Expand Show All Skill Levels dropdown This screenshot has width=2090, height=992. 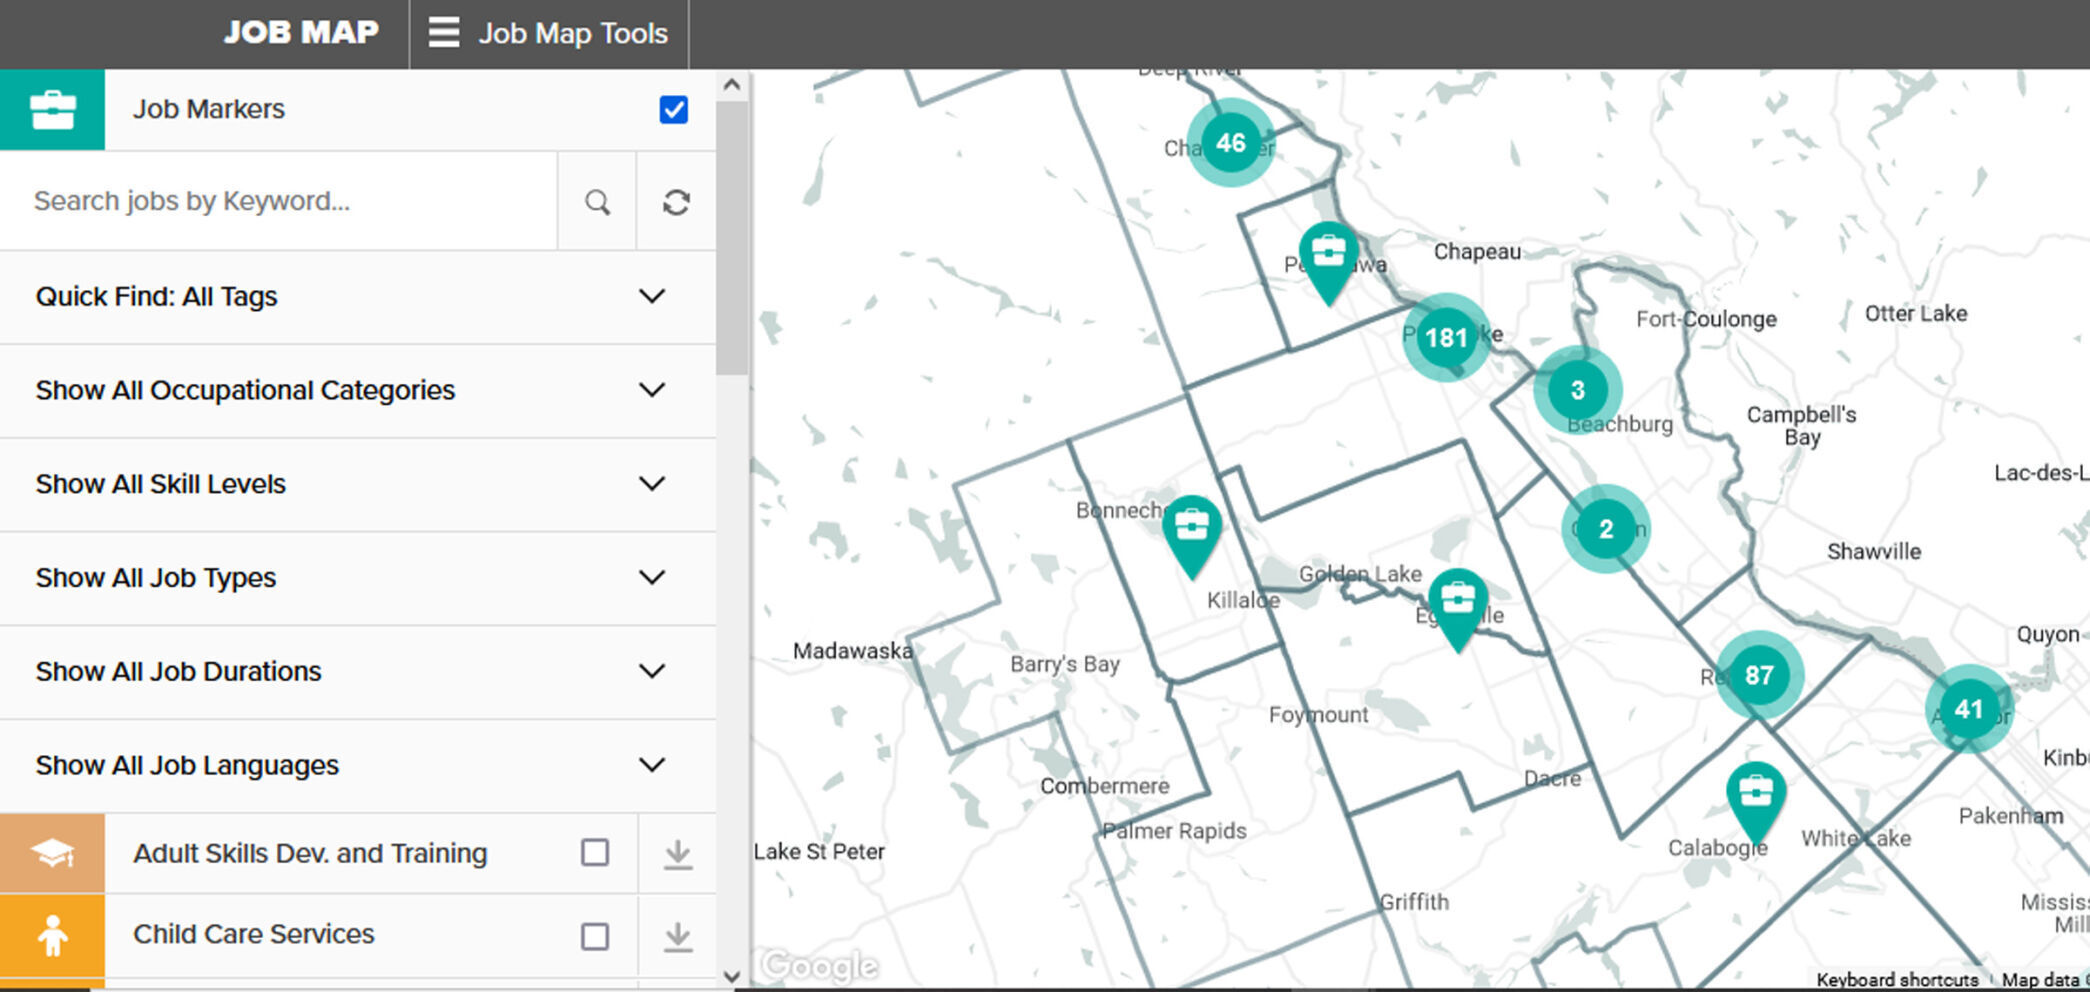coord(358,484)
